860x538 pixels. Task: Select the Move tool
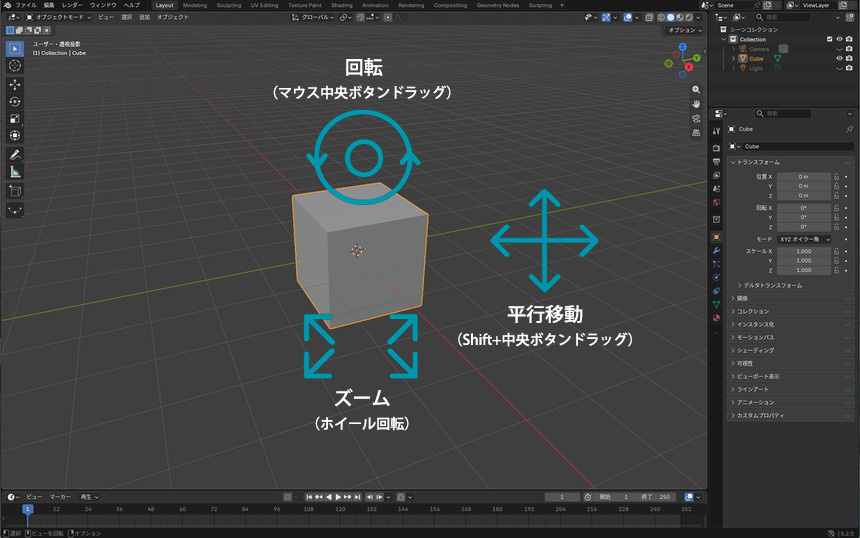click(x=15, y=84)
